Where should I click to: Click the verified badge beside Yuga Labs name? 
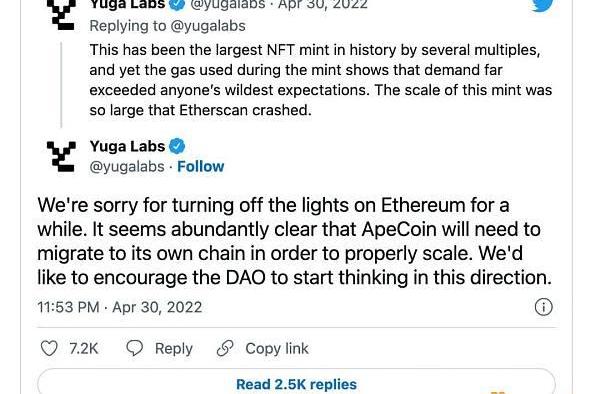click(177, 147)
